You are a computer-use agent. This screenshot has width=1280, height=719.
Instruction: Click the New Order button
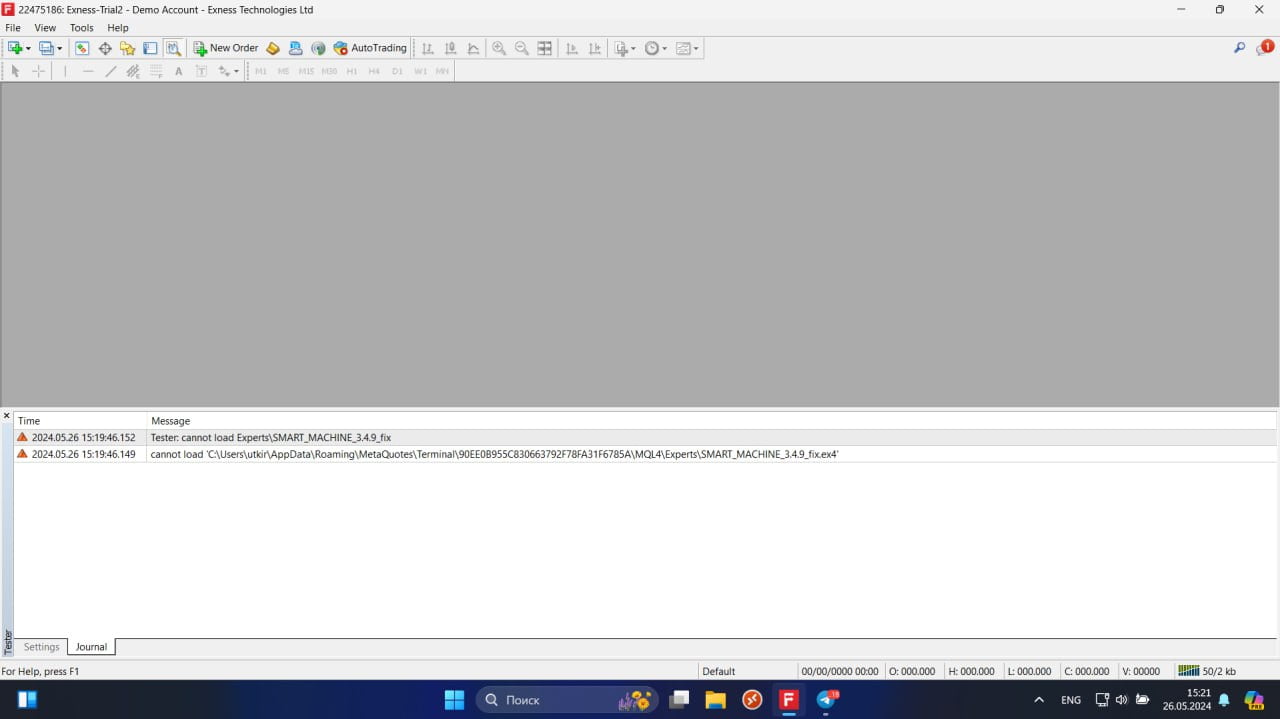pos(226,48)
